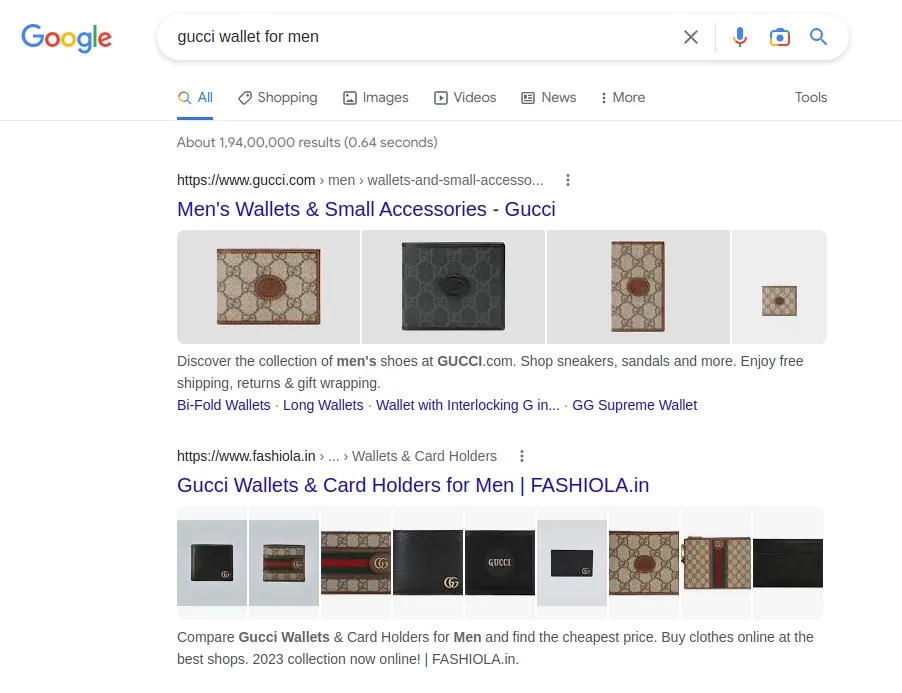Open beige GG bi-fold wallet thumbnail from Gucci

point(269,287)
